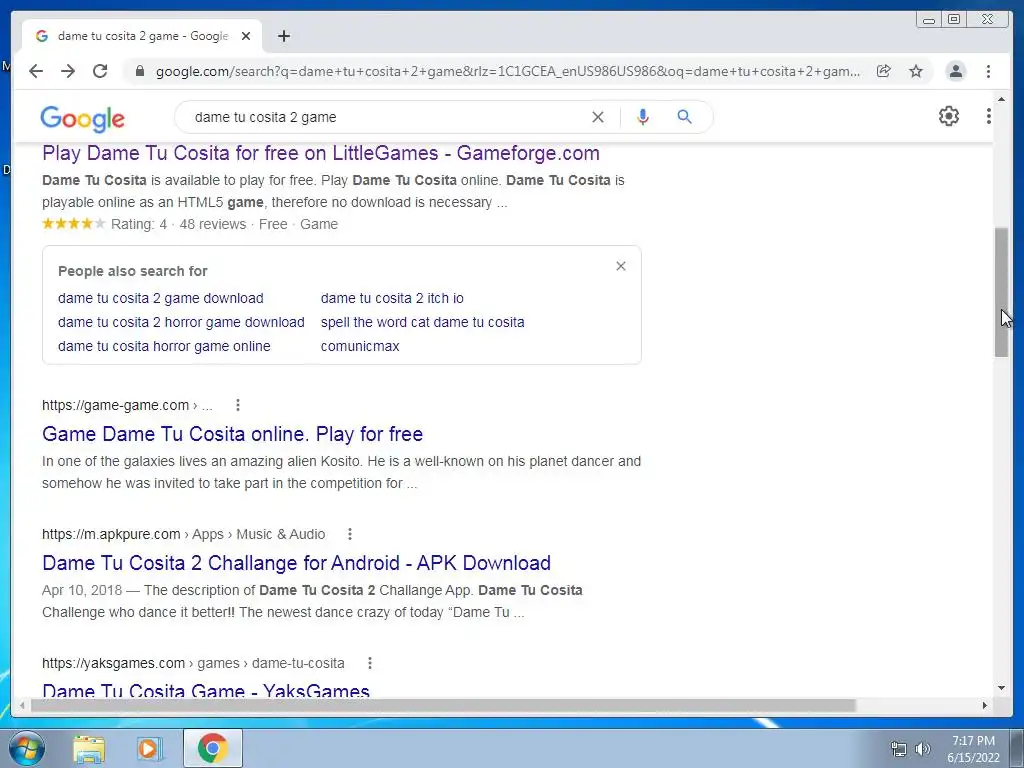
Task: Start voice search with microphone icon
Action: tap(643, 117)
